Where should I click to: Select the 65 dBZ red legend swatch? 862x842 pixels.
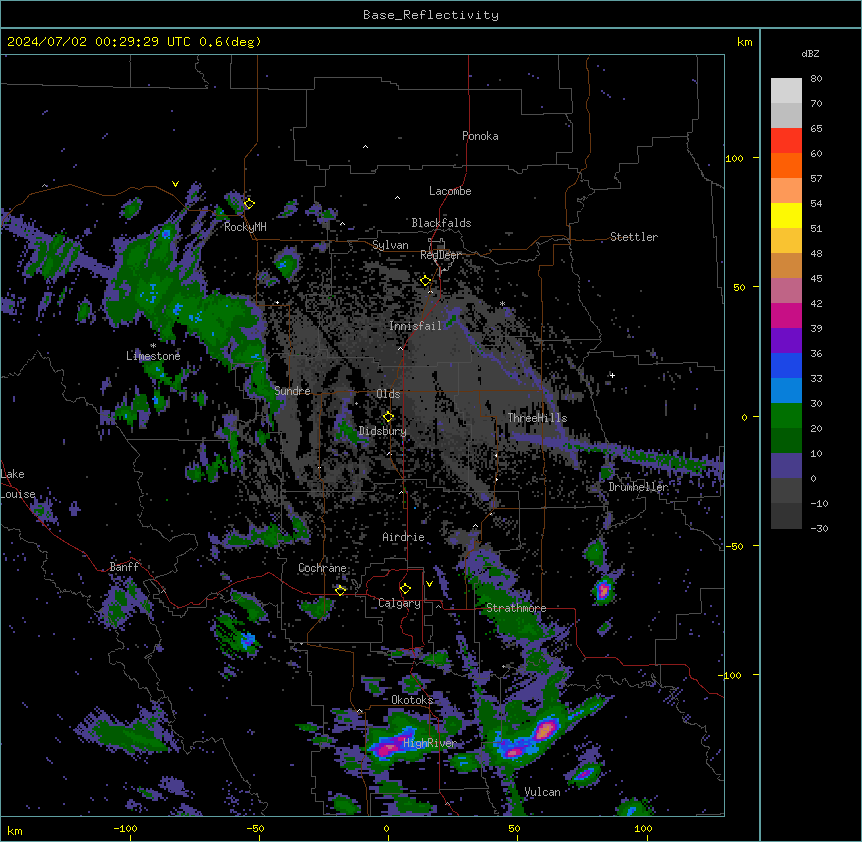[x=786, y=141]
